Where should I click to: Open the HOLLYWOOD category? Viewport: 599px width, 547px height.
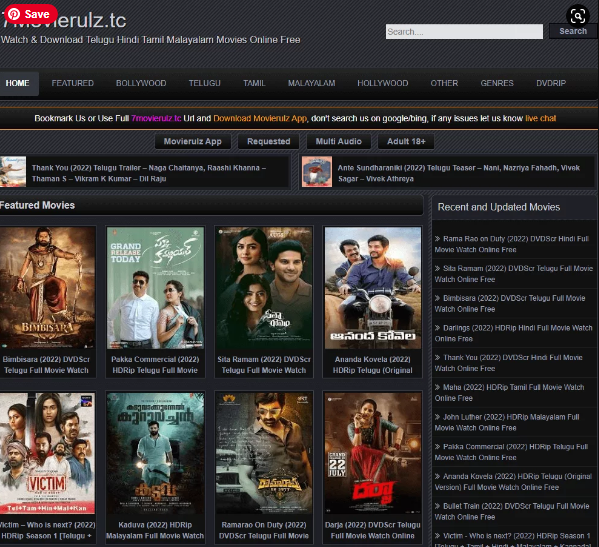[x=382, y=83]
